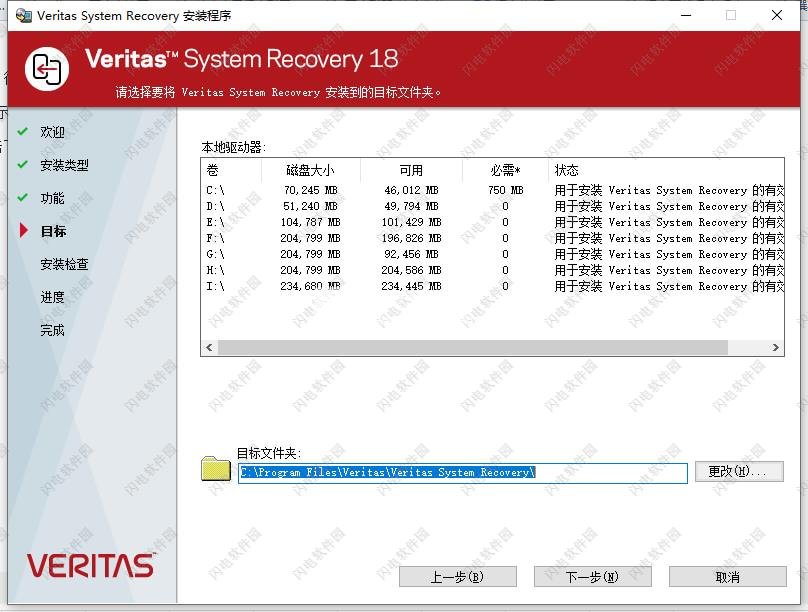The image size is (808, 612).
Task: Click the red arrow next to 目标
Action: coord(23,230)
